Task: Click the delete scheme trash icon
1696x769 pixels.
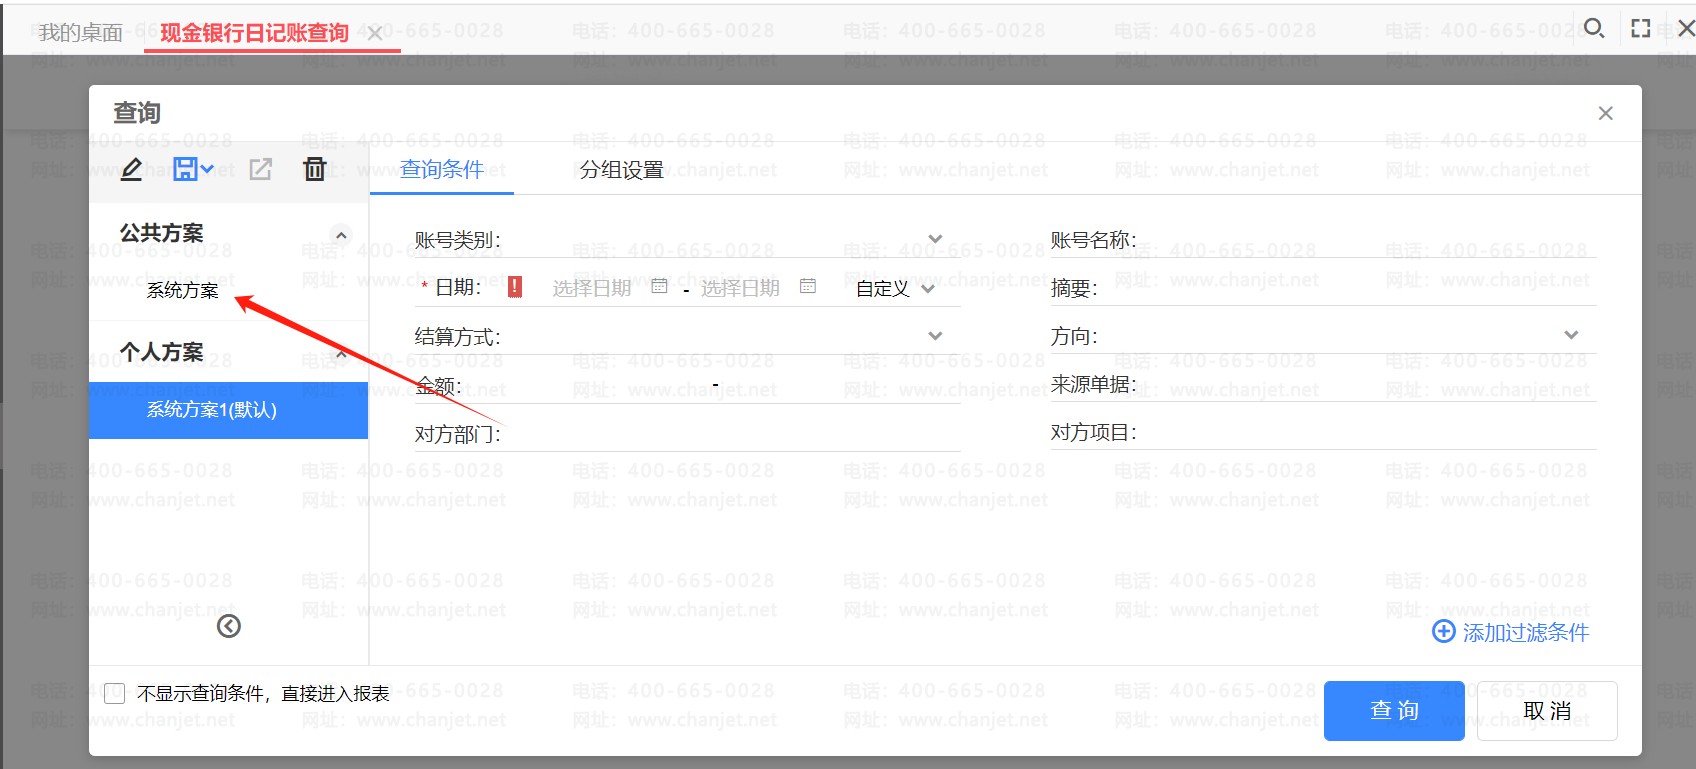Action: tap(315, 169)
